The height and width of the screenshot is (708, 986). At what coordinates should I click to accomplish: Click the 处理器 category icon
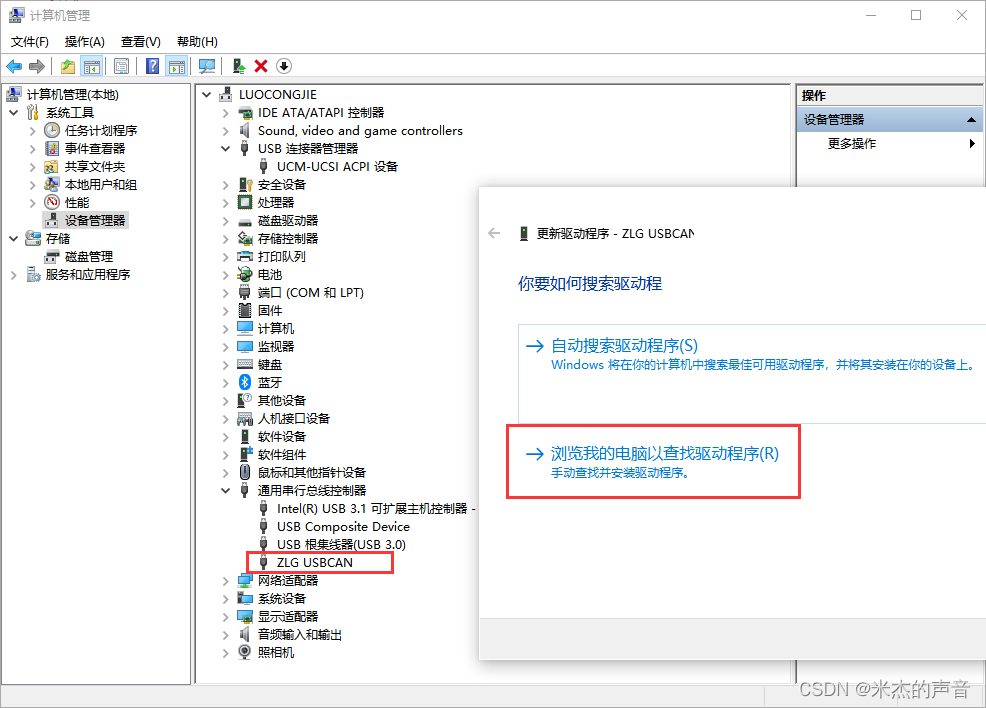click(x=245, y=202)
